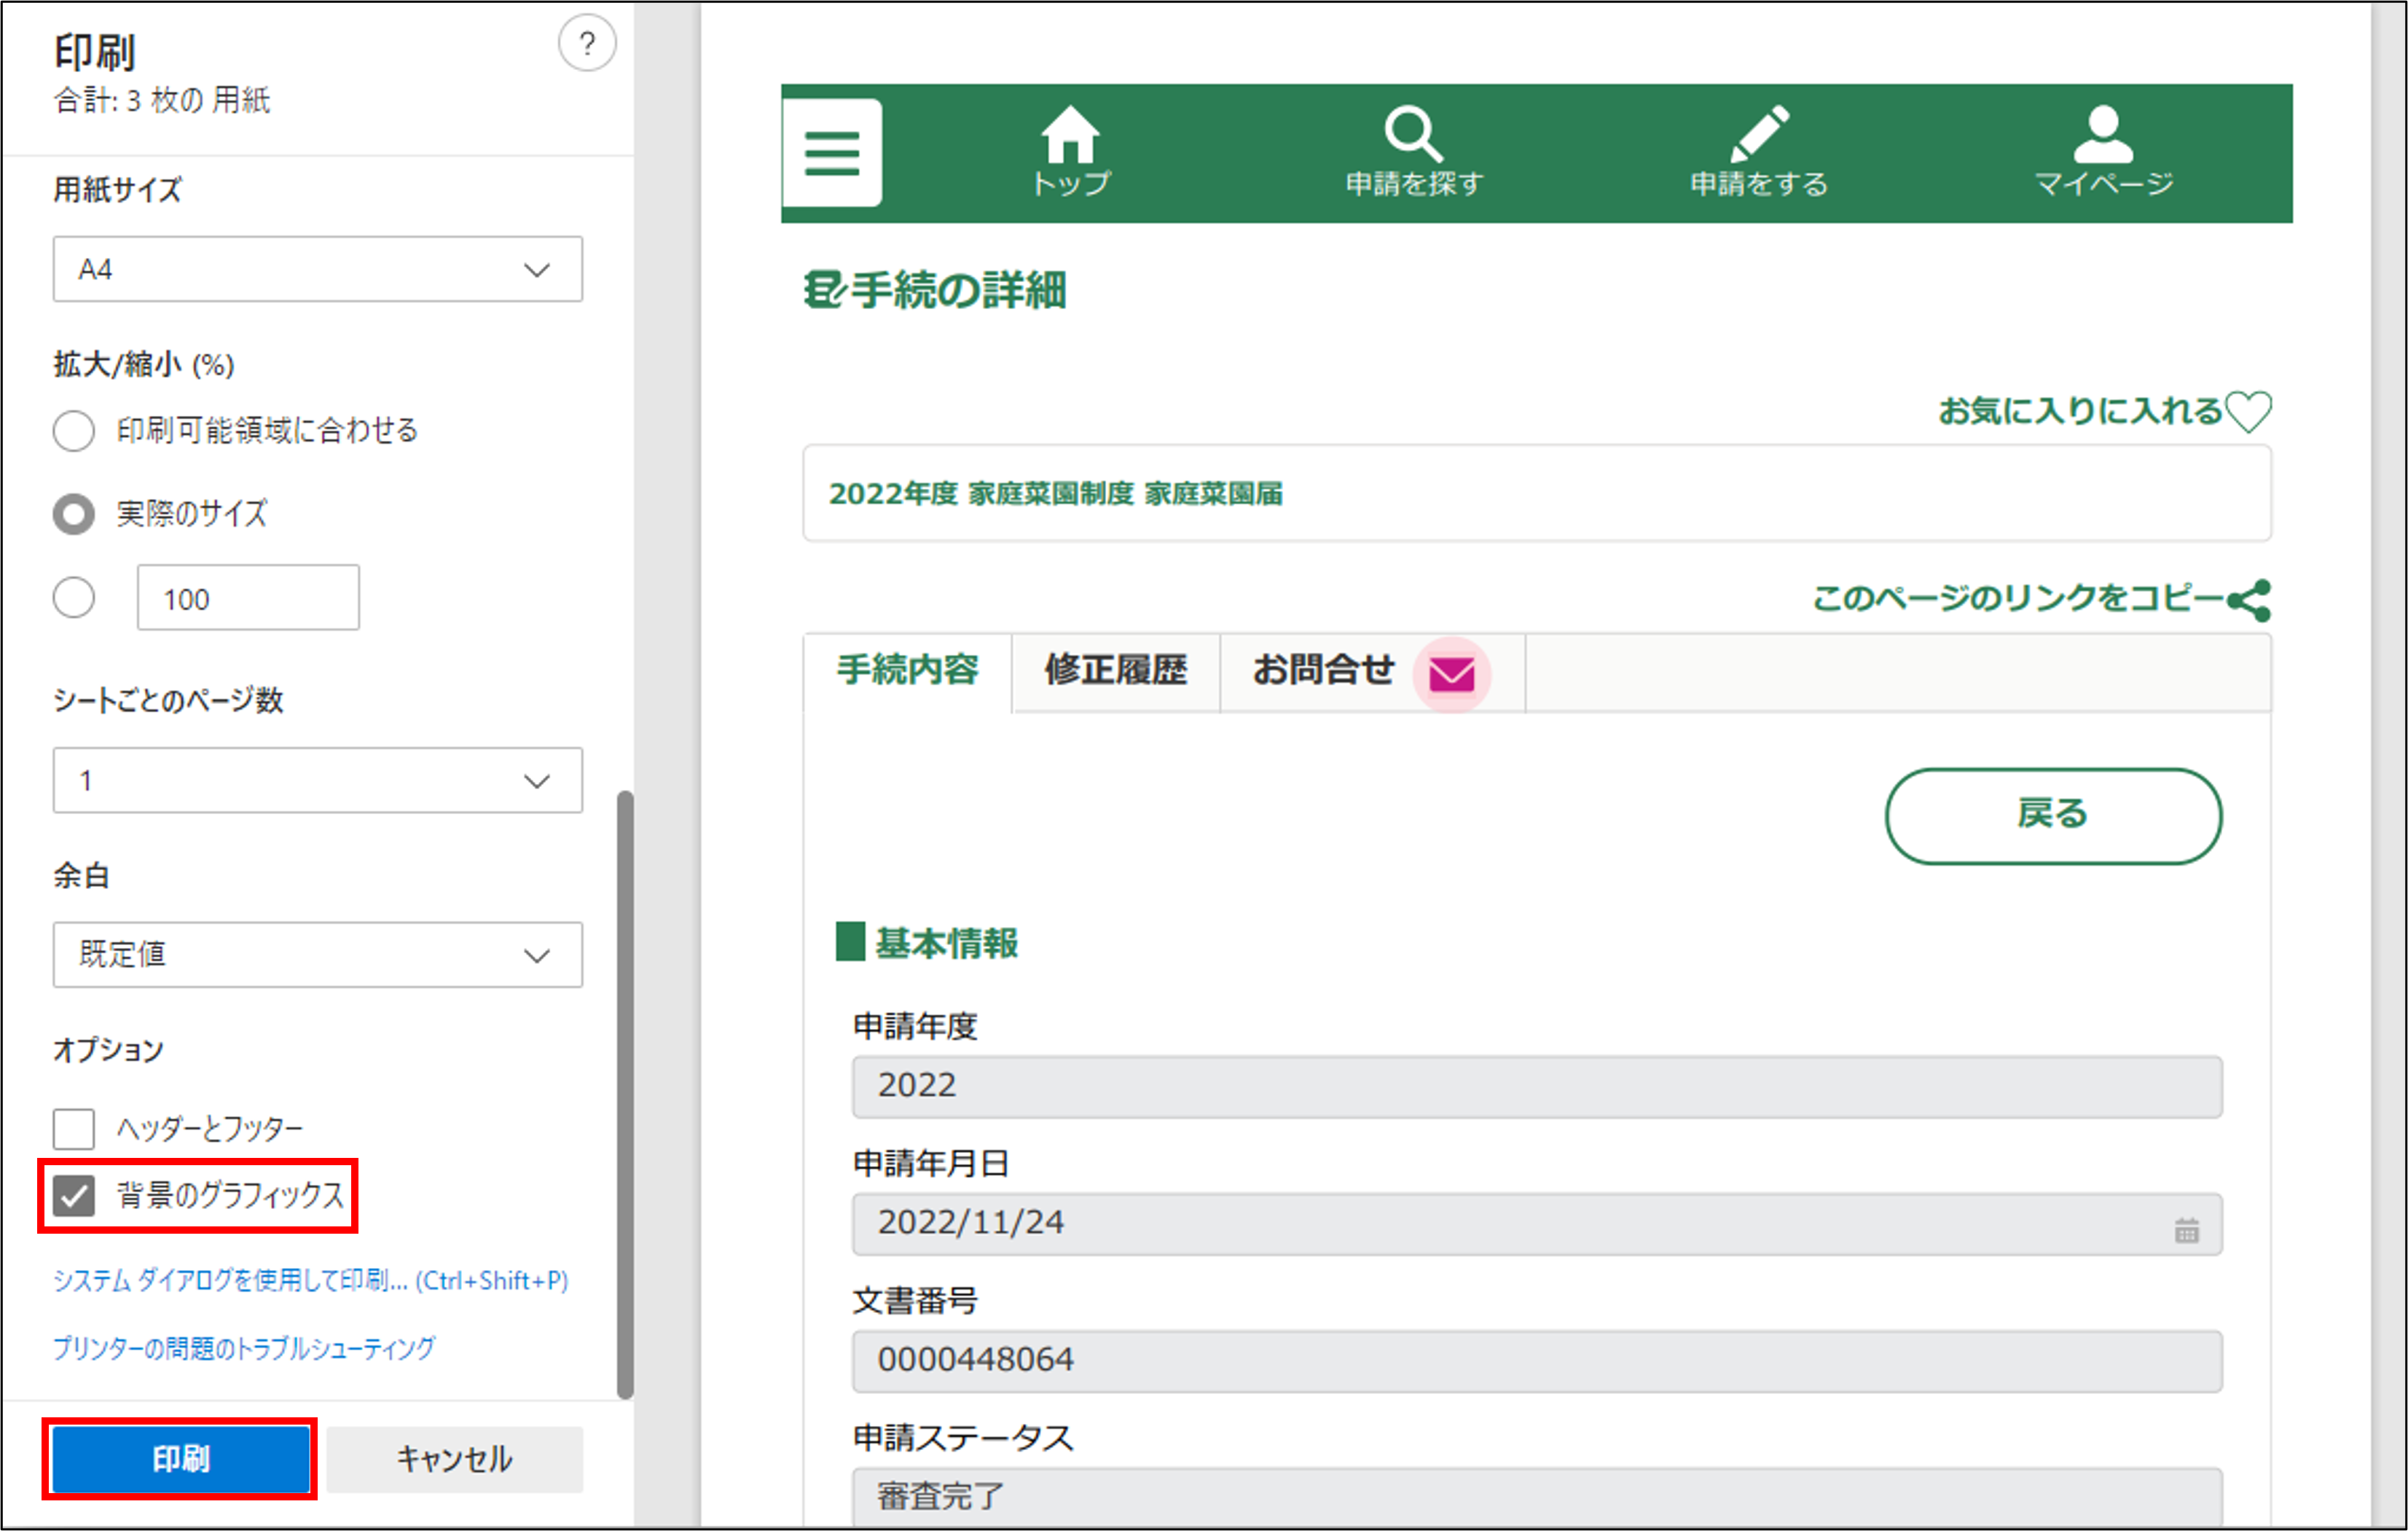Click the キャンセル button
This screenshot has height=1531, width=2408.
[x=455, y=1459]
